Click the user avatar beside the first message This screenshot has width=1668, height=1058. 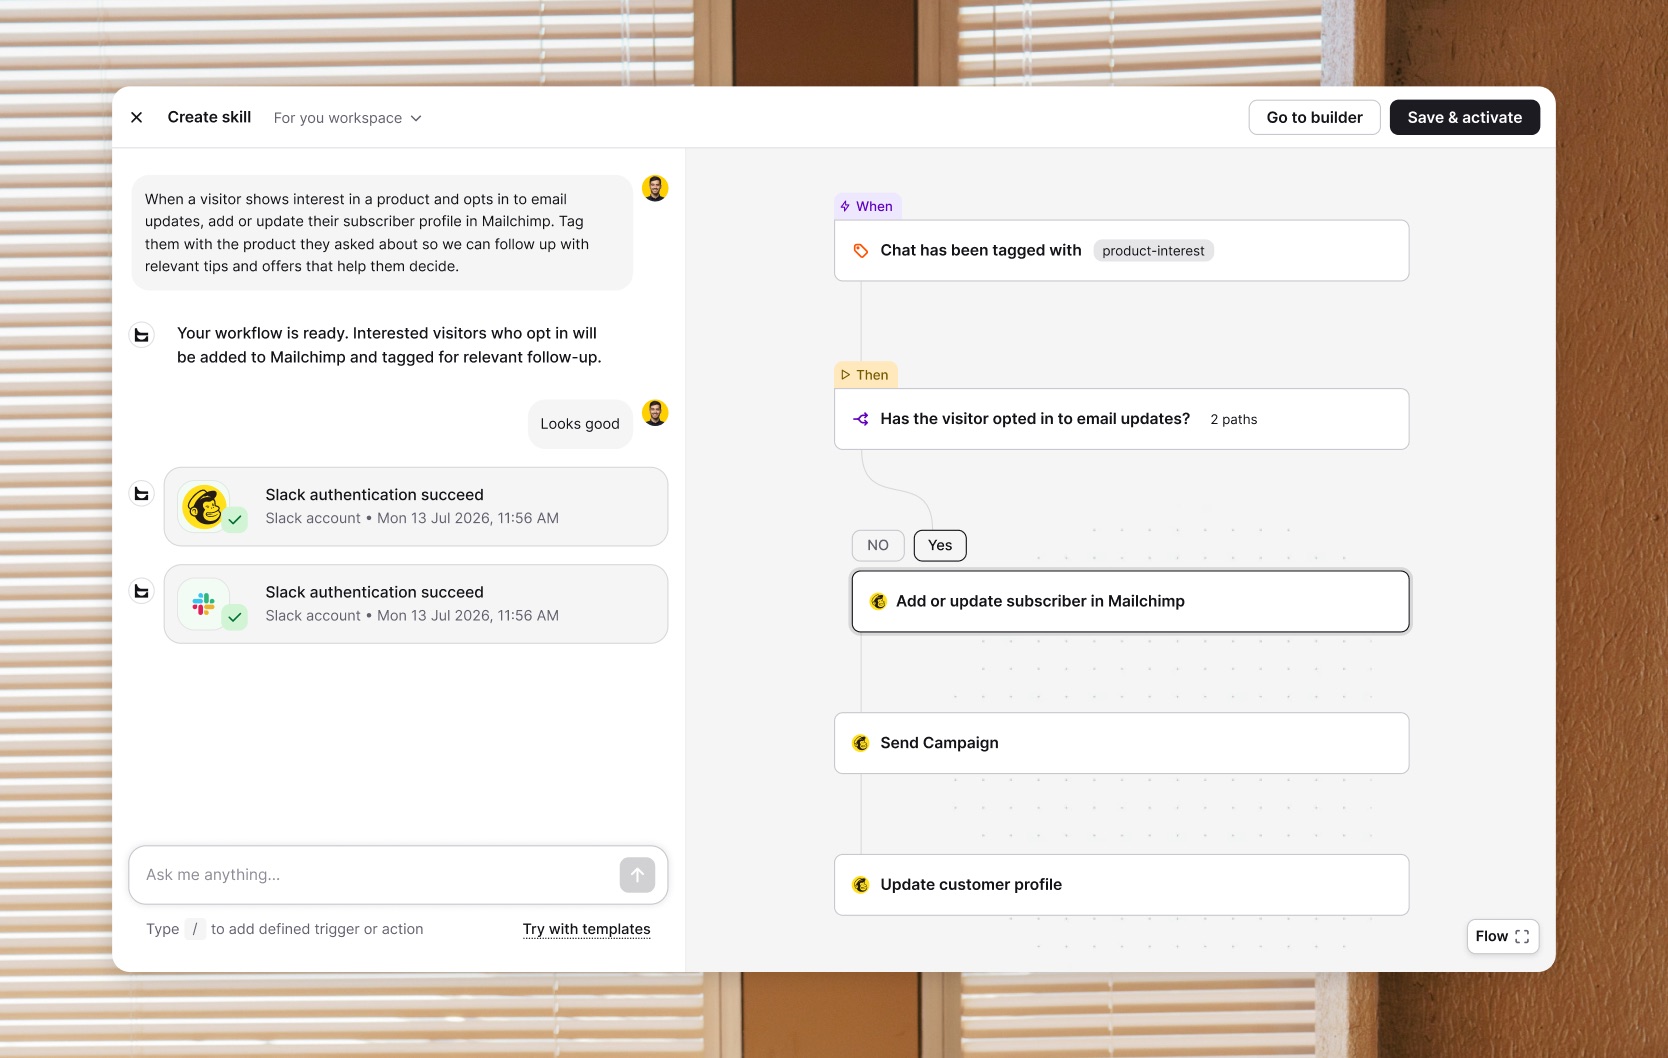655,188
